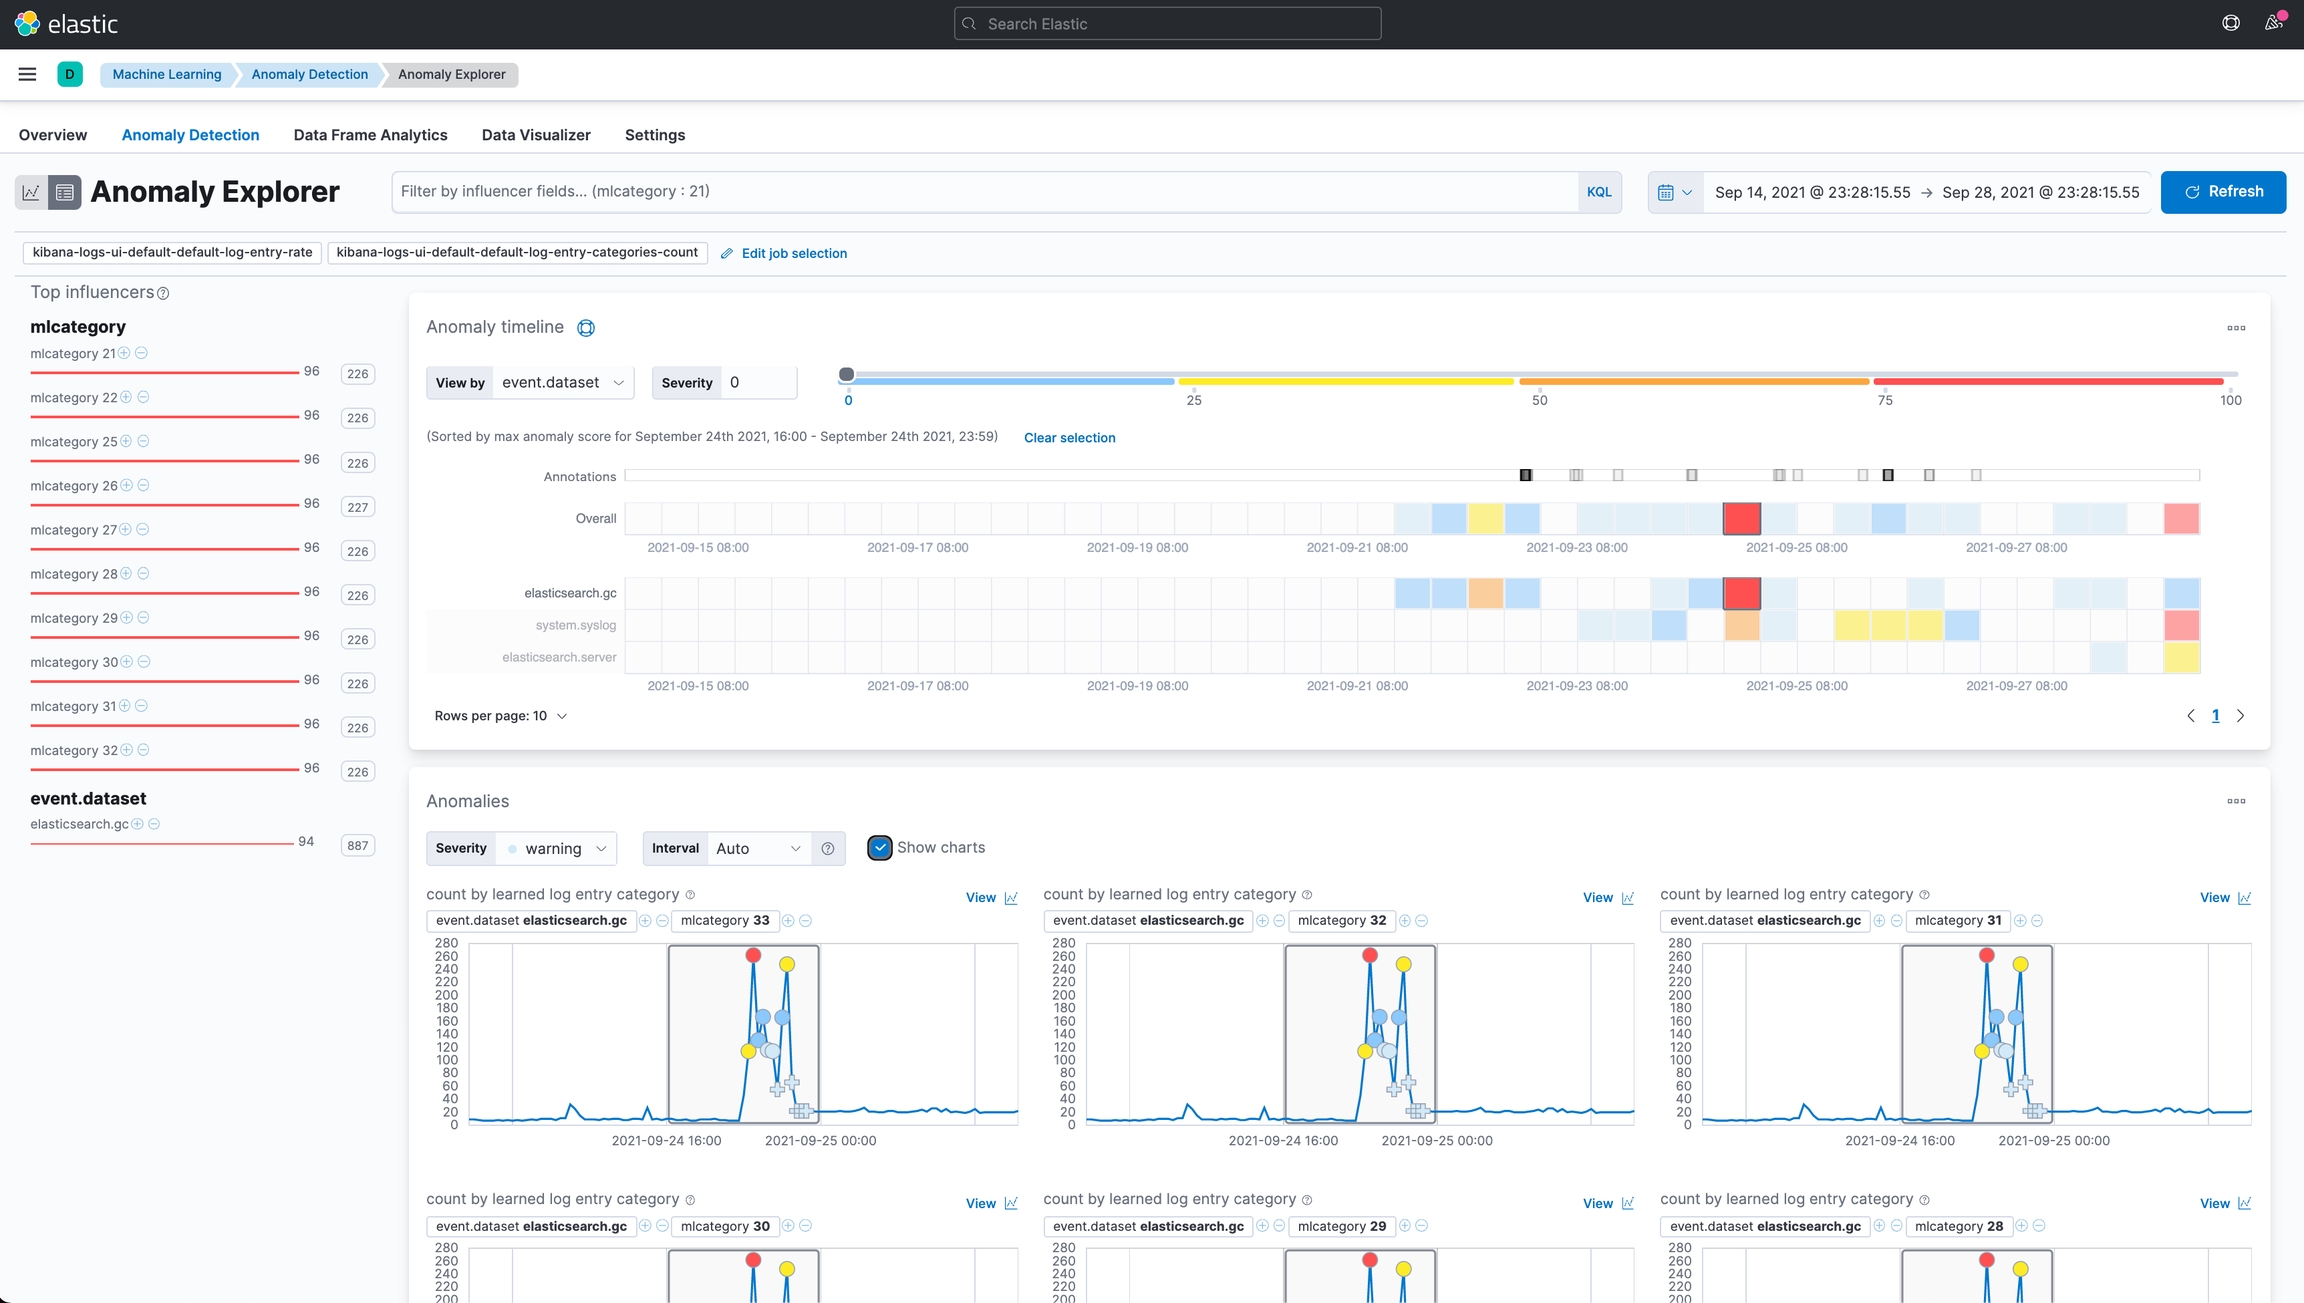Toggle the KQL query language button
2304x1303 pixels.
1599,192
